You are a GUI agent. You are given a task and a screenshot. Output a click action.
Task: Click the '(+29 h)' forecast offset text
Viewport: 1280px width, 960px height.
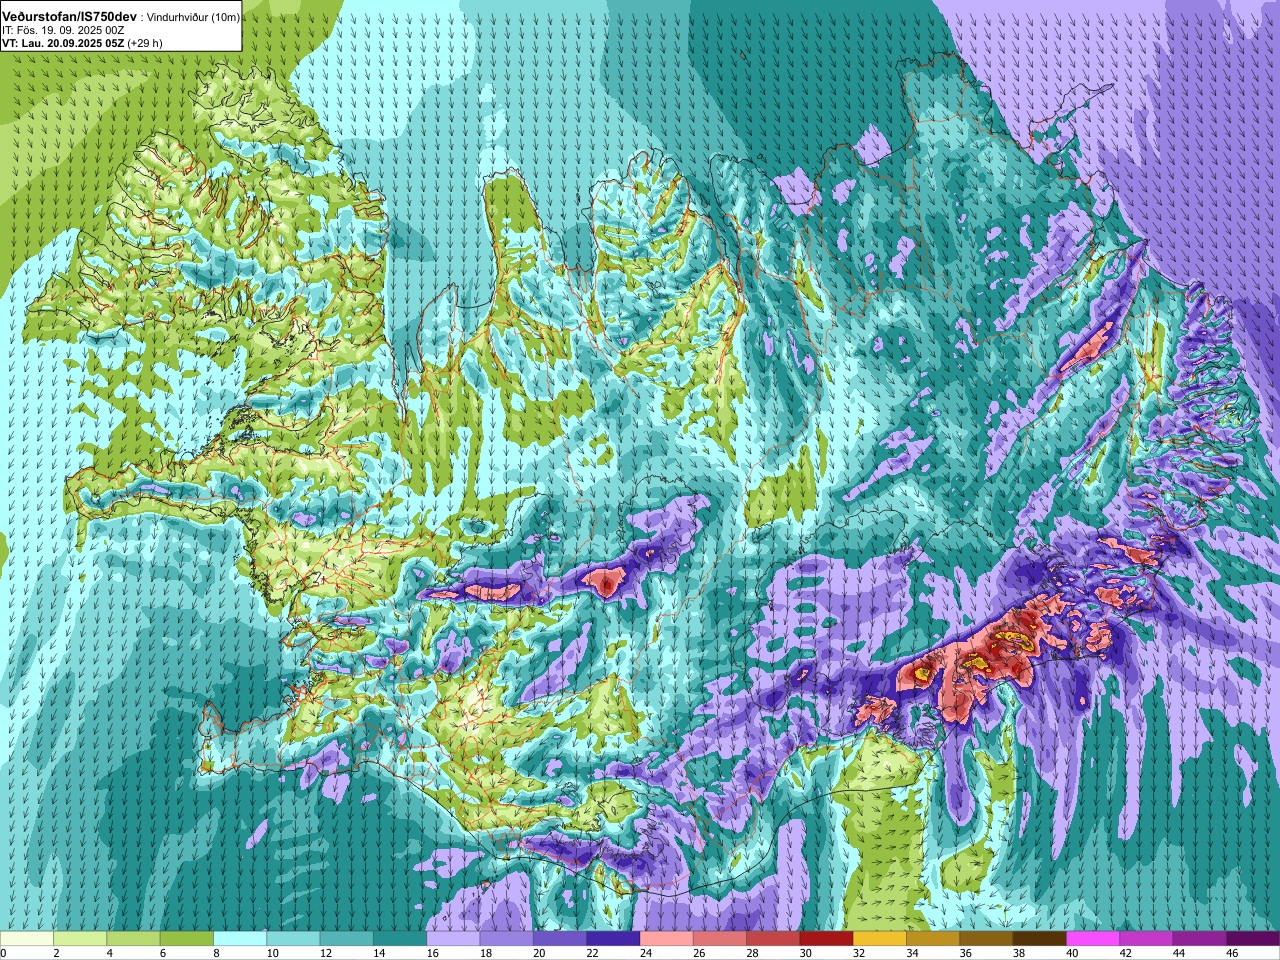145,43
